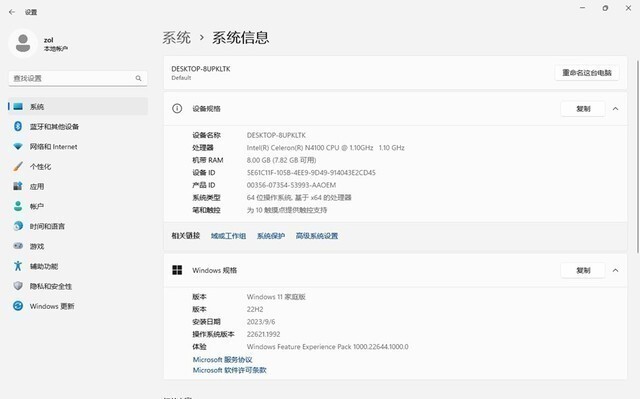Select the 8.00 GB RAM value
The height and width of the screenshot is (399, 640).
point(281,160)
